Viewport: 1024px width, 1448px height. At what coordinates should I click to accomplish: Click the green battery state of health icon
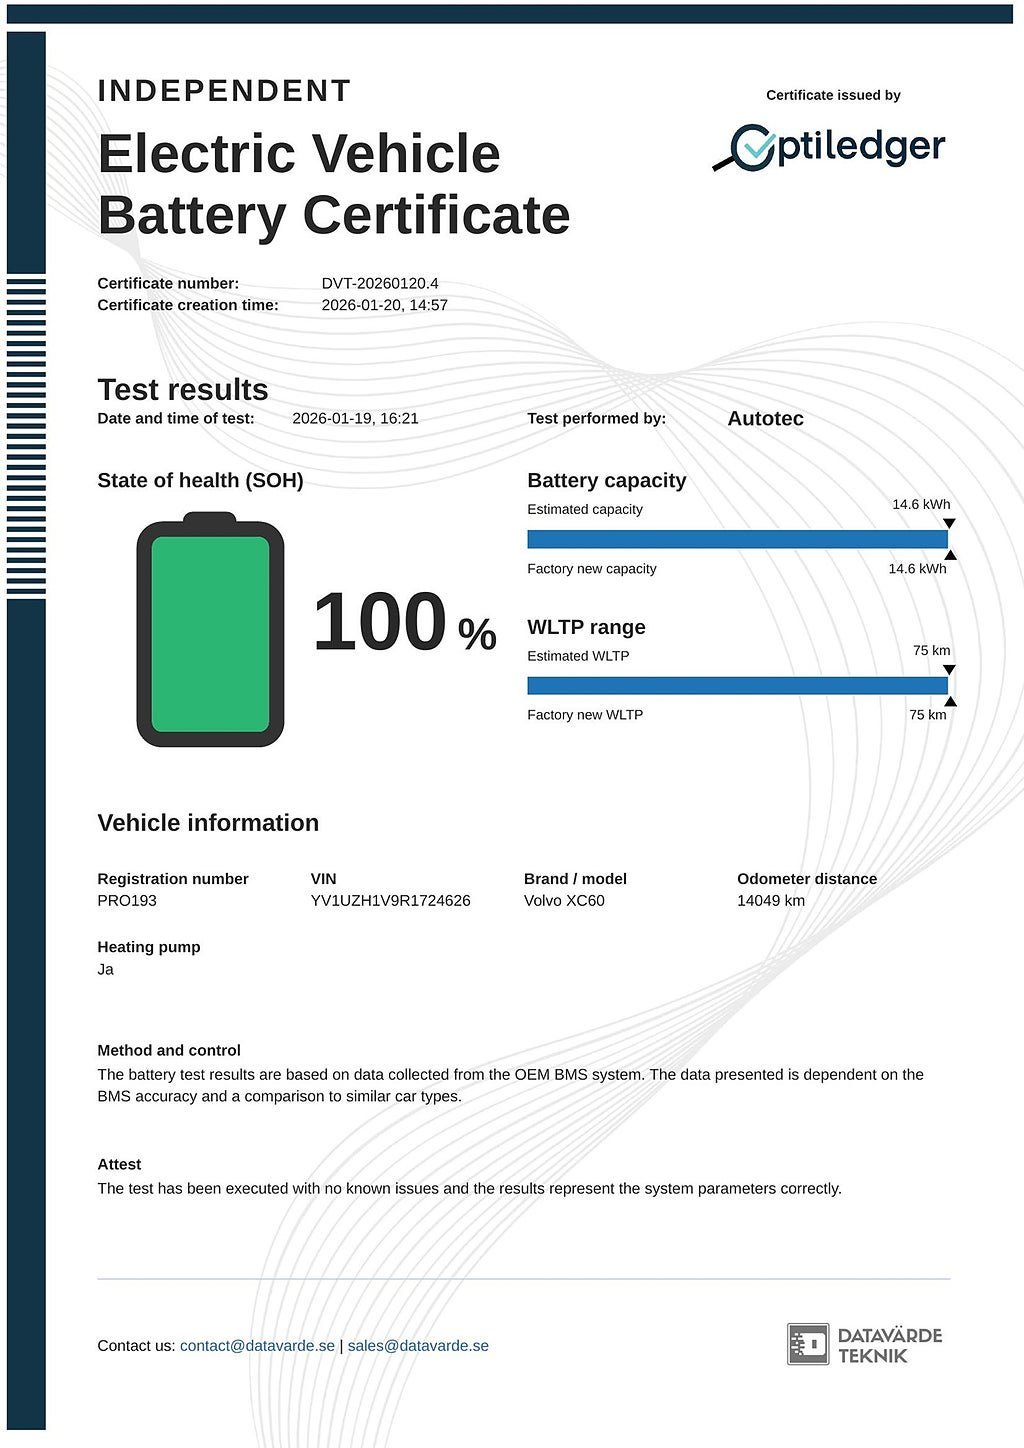point(210,631)
